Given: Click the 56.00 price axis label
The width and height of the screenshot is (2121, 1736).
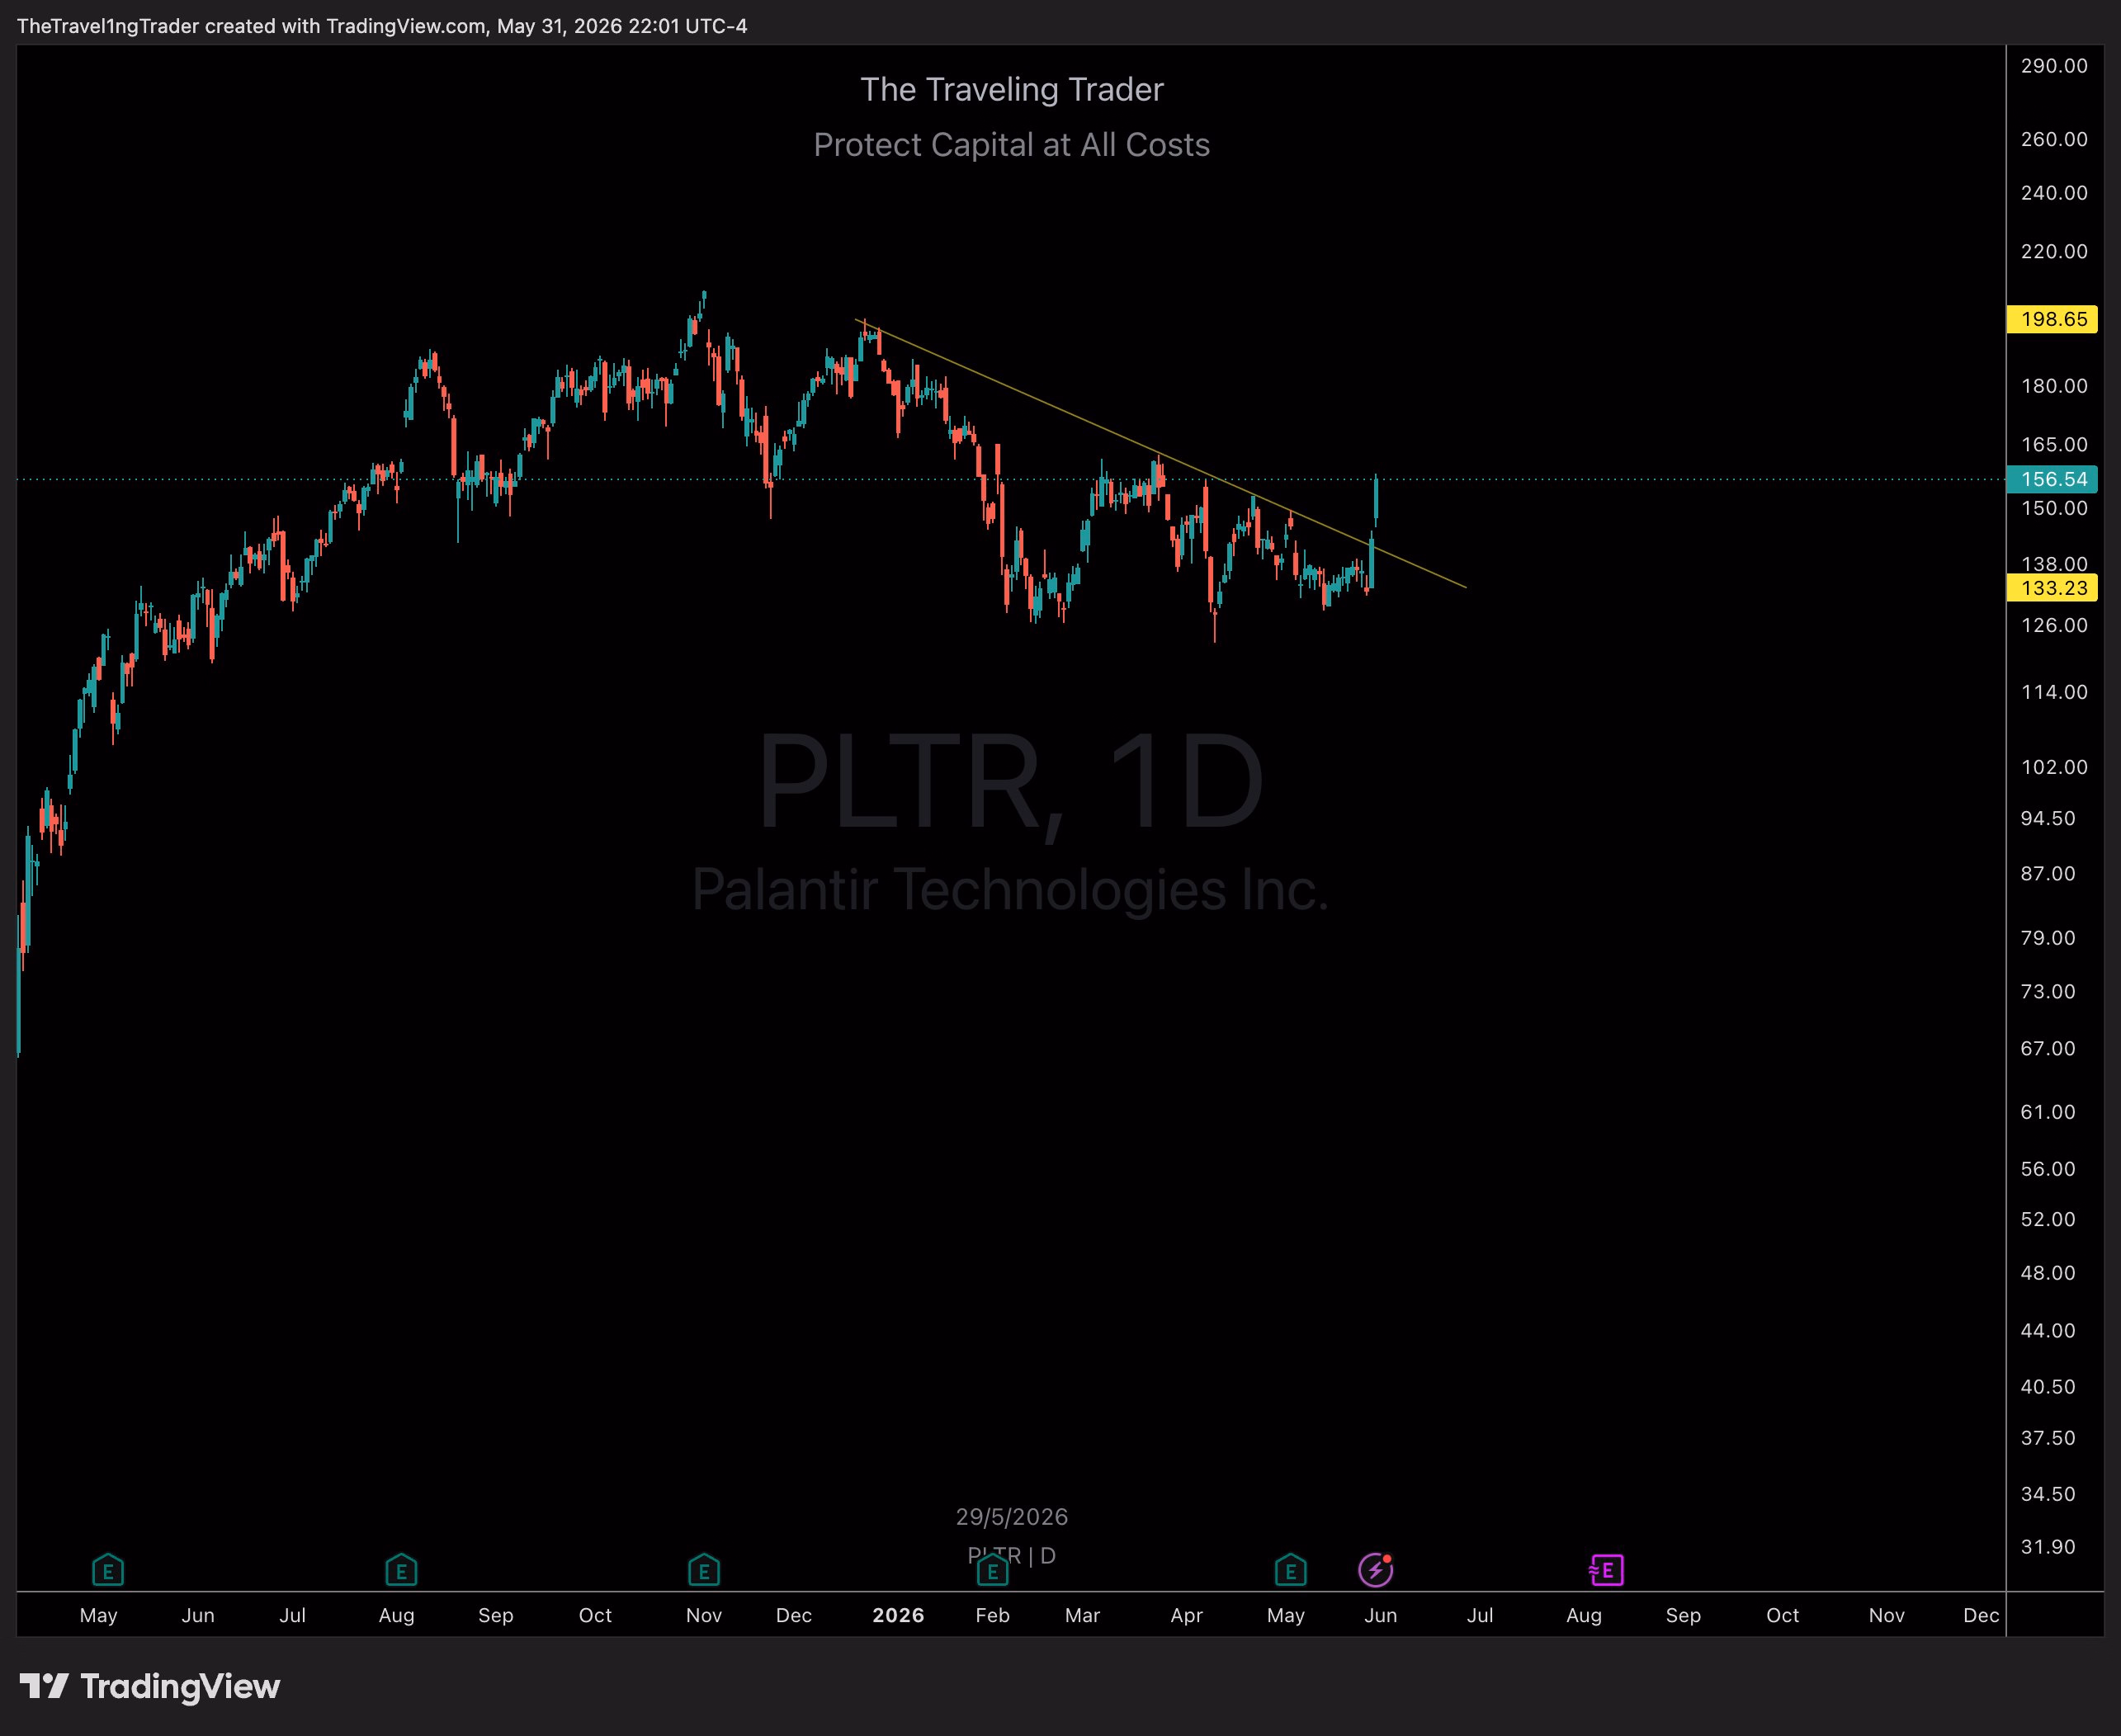Looking at the screenshot, I should [2048, 1169].
